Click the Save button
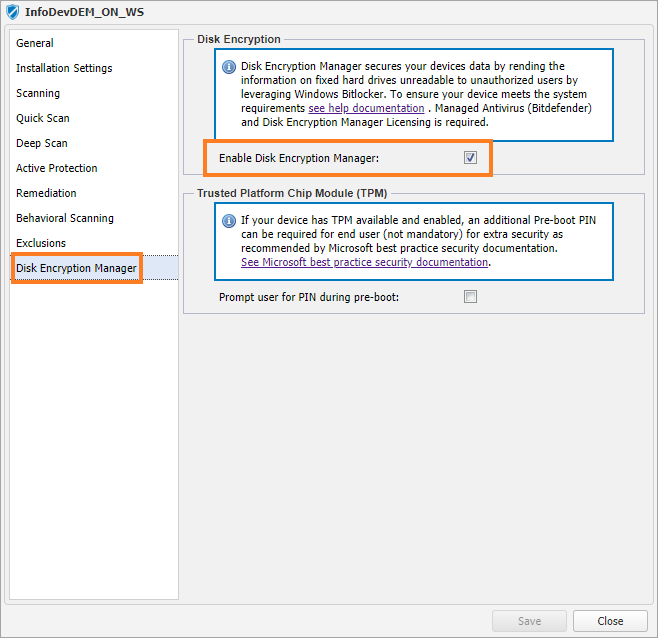Viewport: 658px width, 638px height. tap(529, 621)
